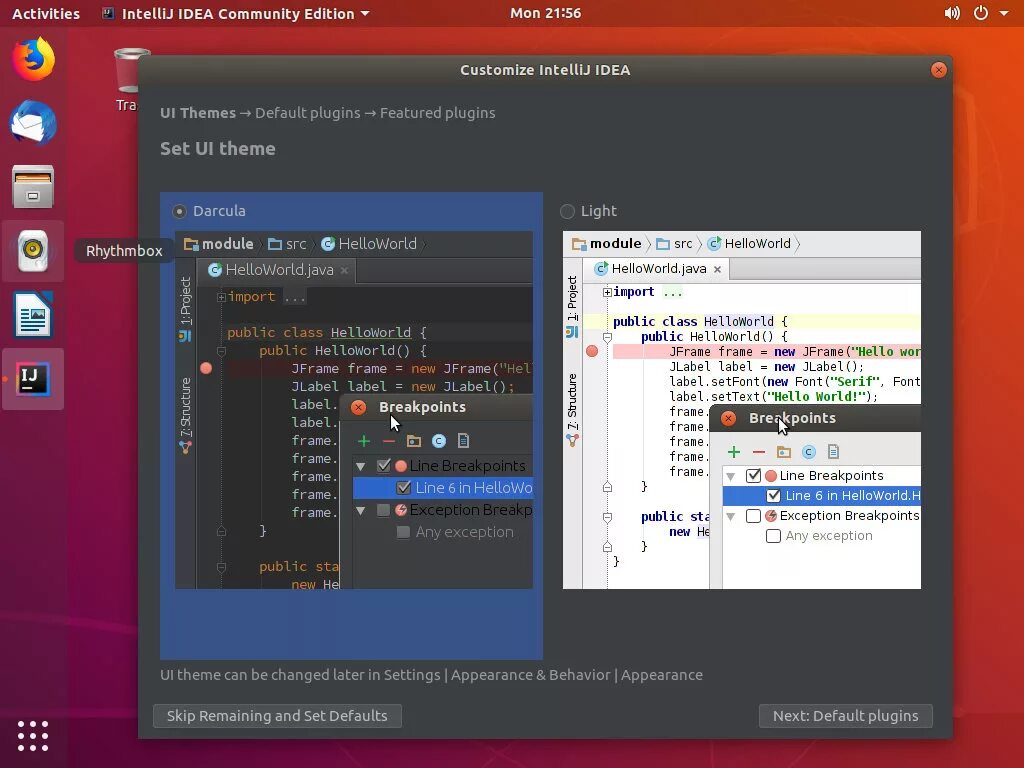Open Firefox from the dock
The image size is (1024, 768).
point(33,59)
